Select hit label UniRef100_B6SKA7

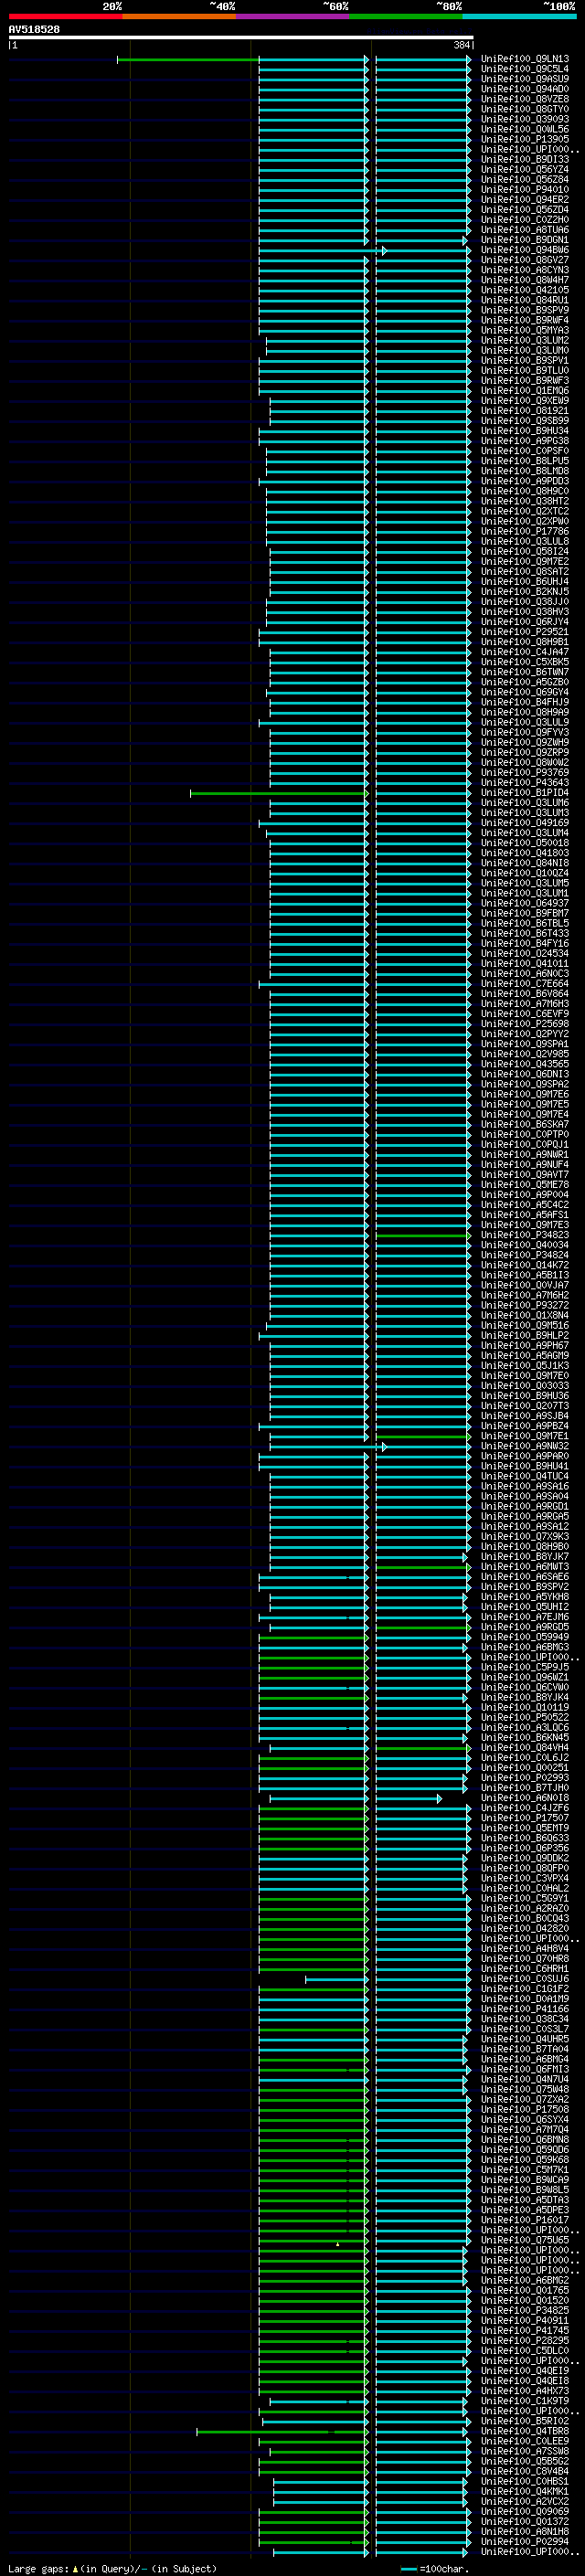coord(524,1125)
